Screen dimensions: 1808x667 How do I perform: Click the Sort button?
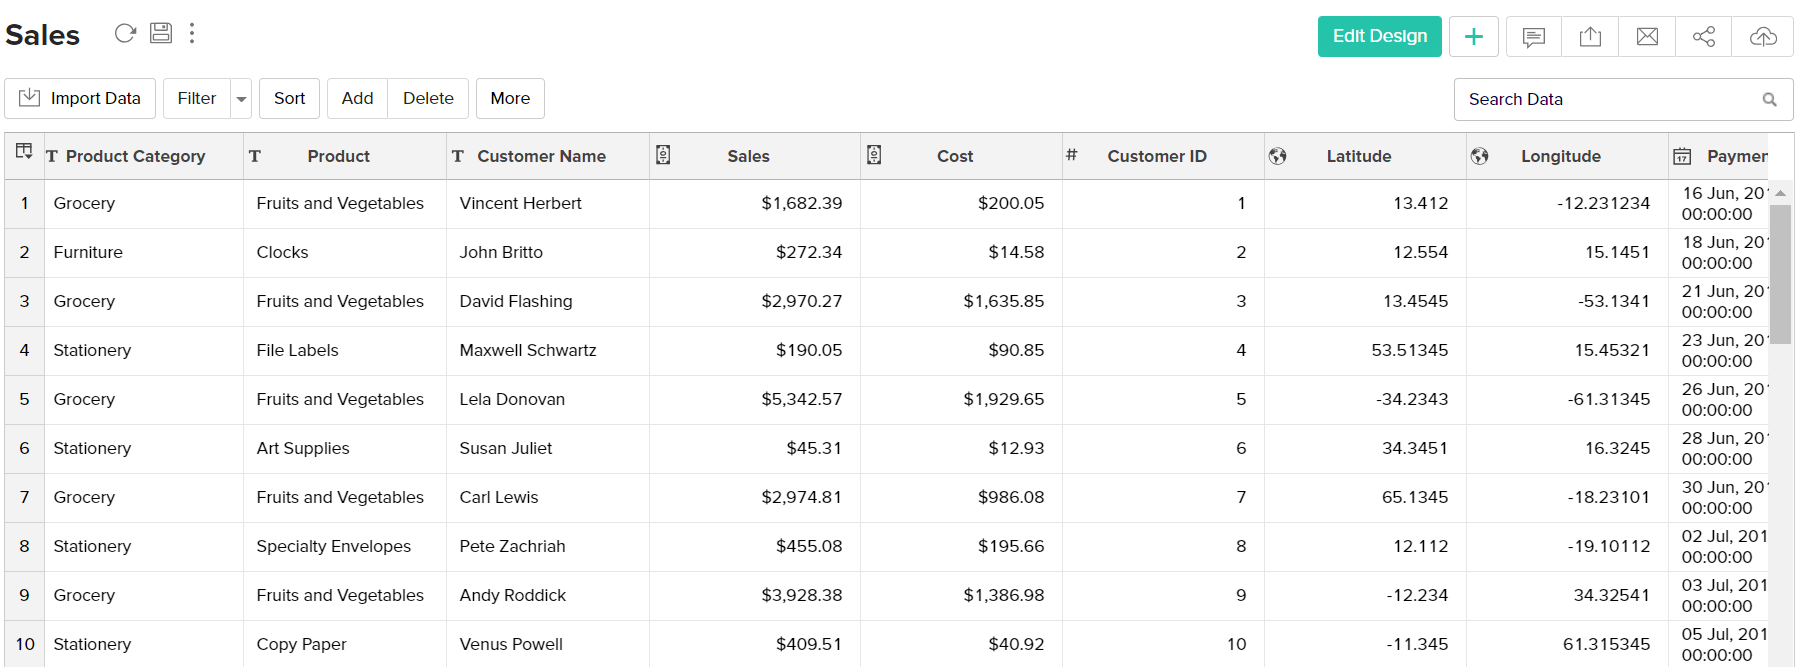(289, 98)
